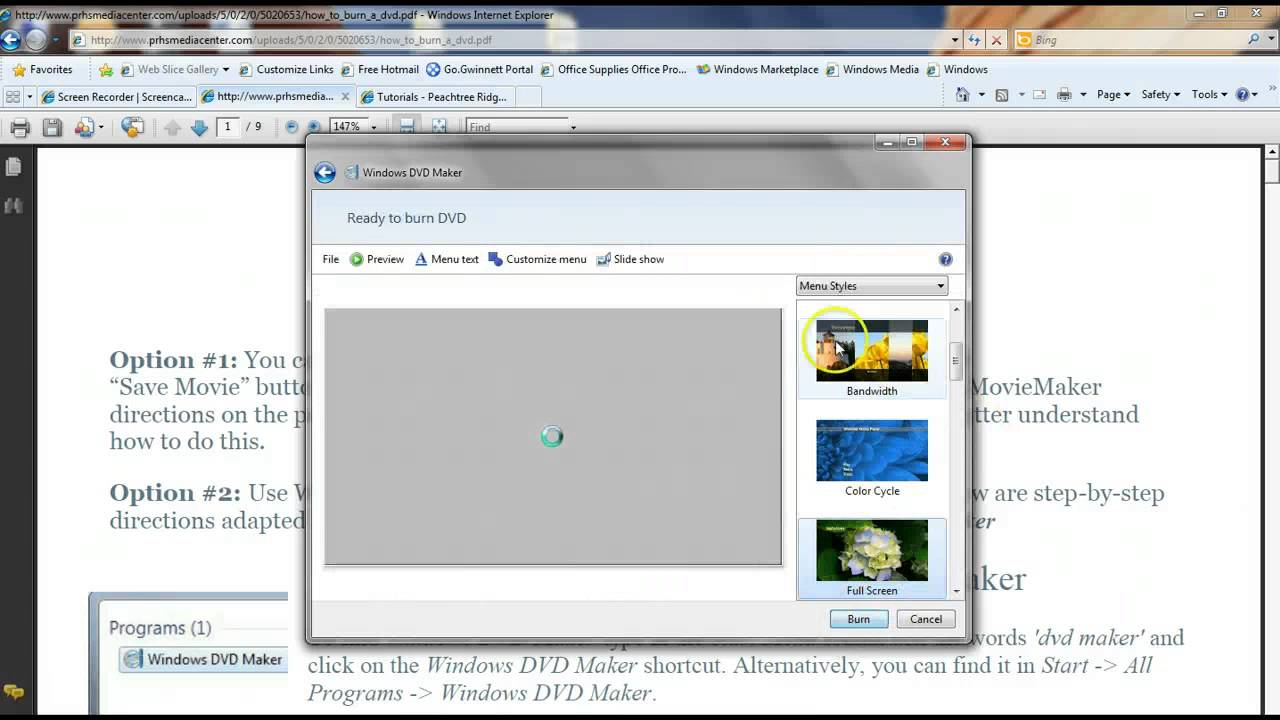Open Menu text in DVD Maker toolbar
The image size is (1280, 720).
tap(447, 259)
